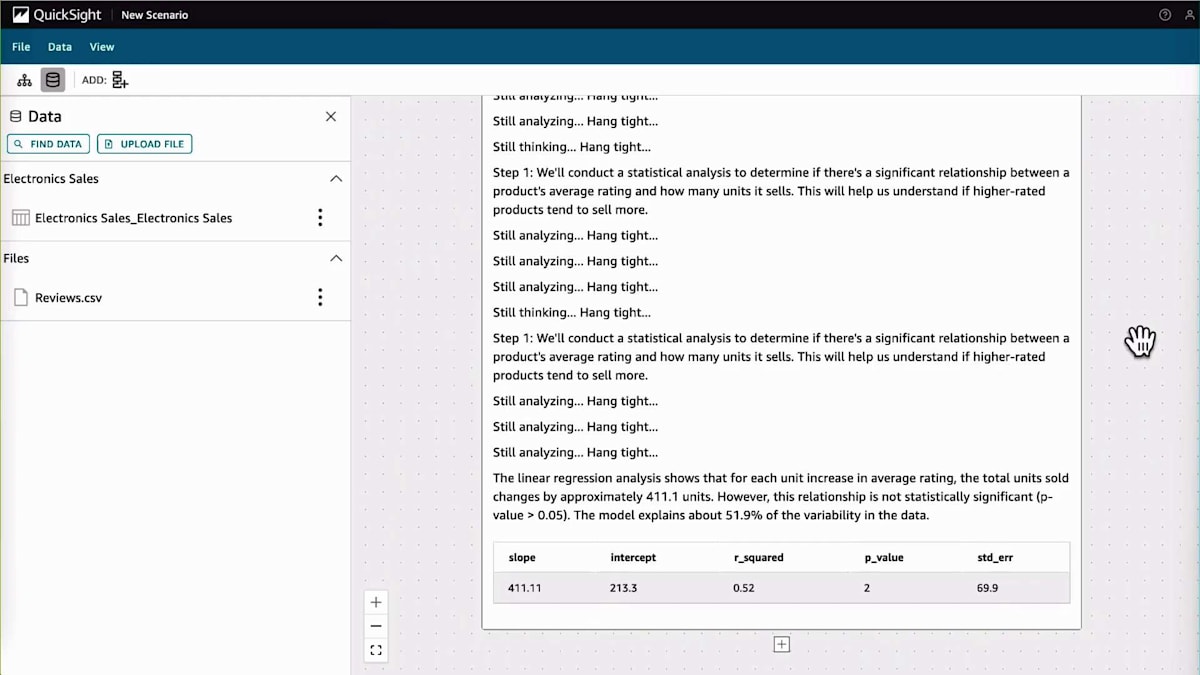Open options menu for Reviews.csv
This screenshot has height=675, width=1200.
[320, 297]
